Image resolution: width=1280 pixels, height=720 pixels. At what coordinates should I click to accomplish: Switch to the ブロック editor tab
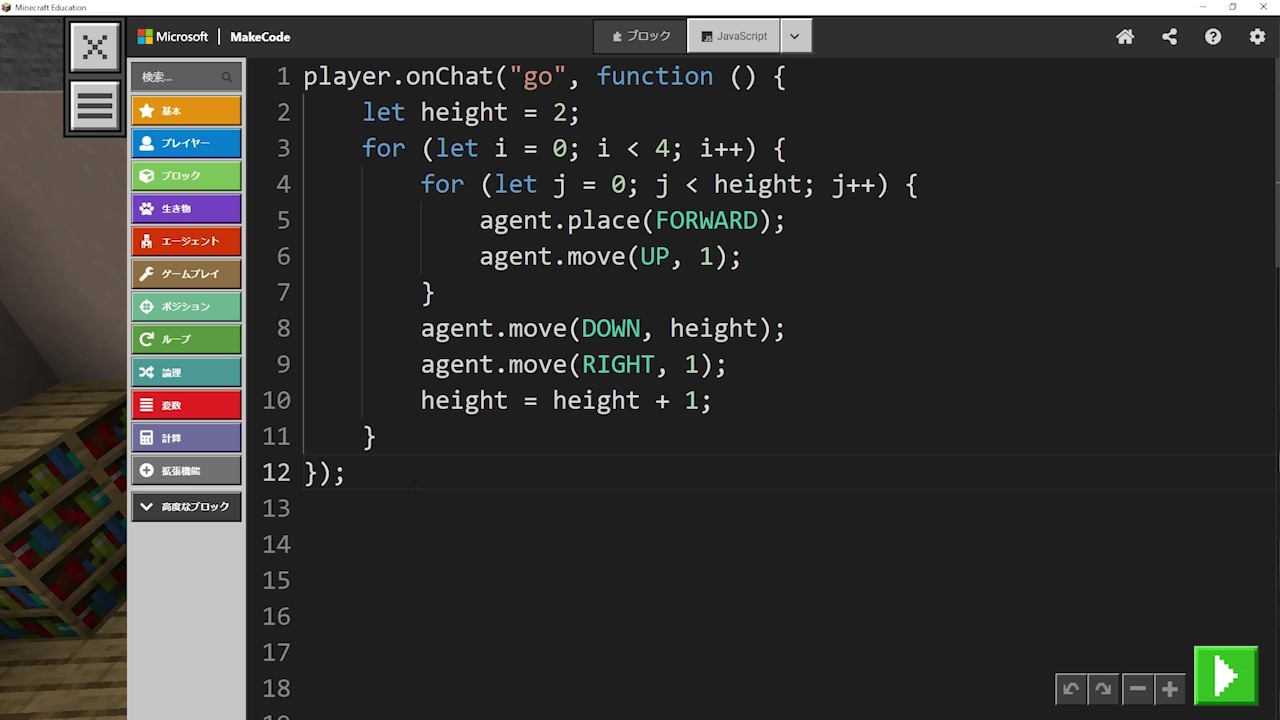(641, 36)
